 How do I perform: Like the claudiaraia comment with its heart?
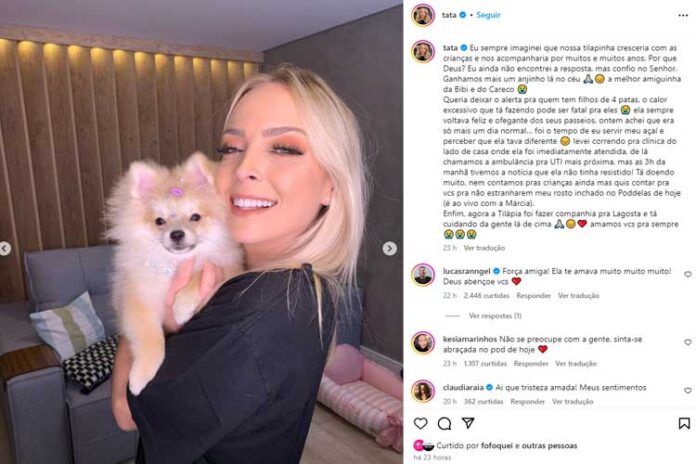click(x=688, y=391)
